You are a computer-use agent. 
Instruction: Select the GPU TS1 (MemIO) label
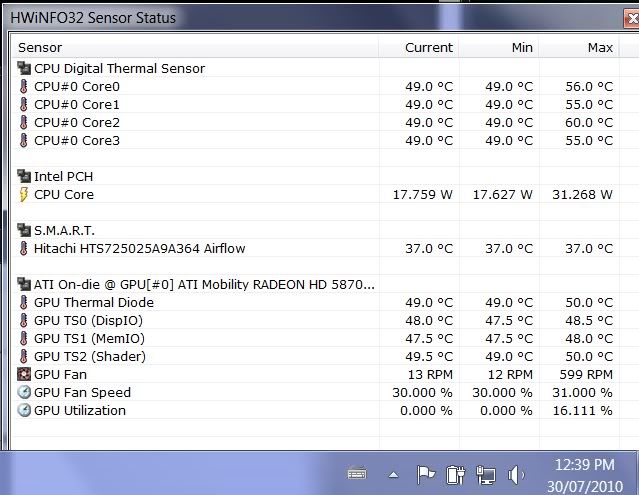89,338
